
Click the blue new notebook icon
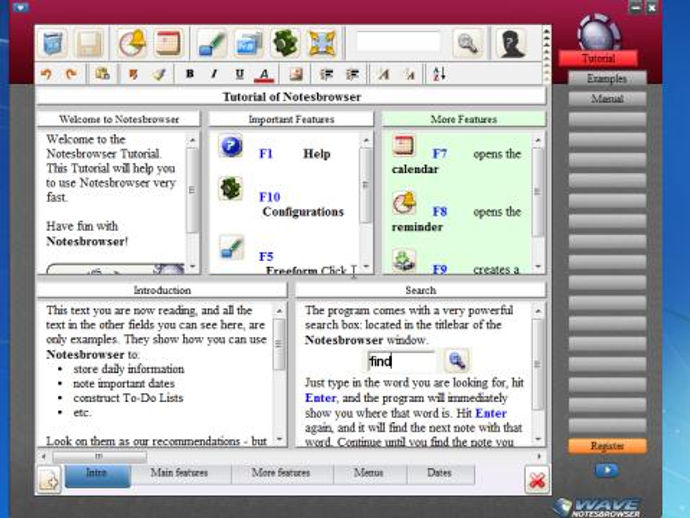point(53,43)
